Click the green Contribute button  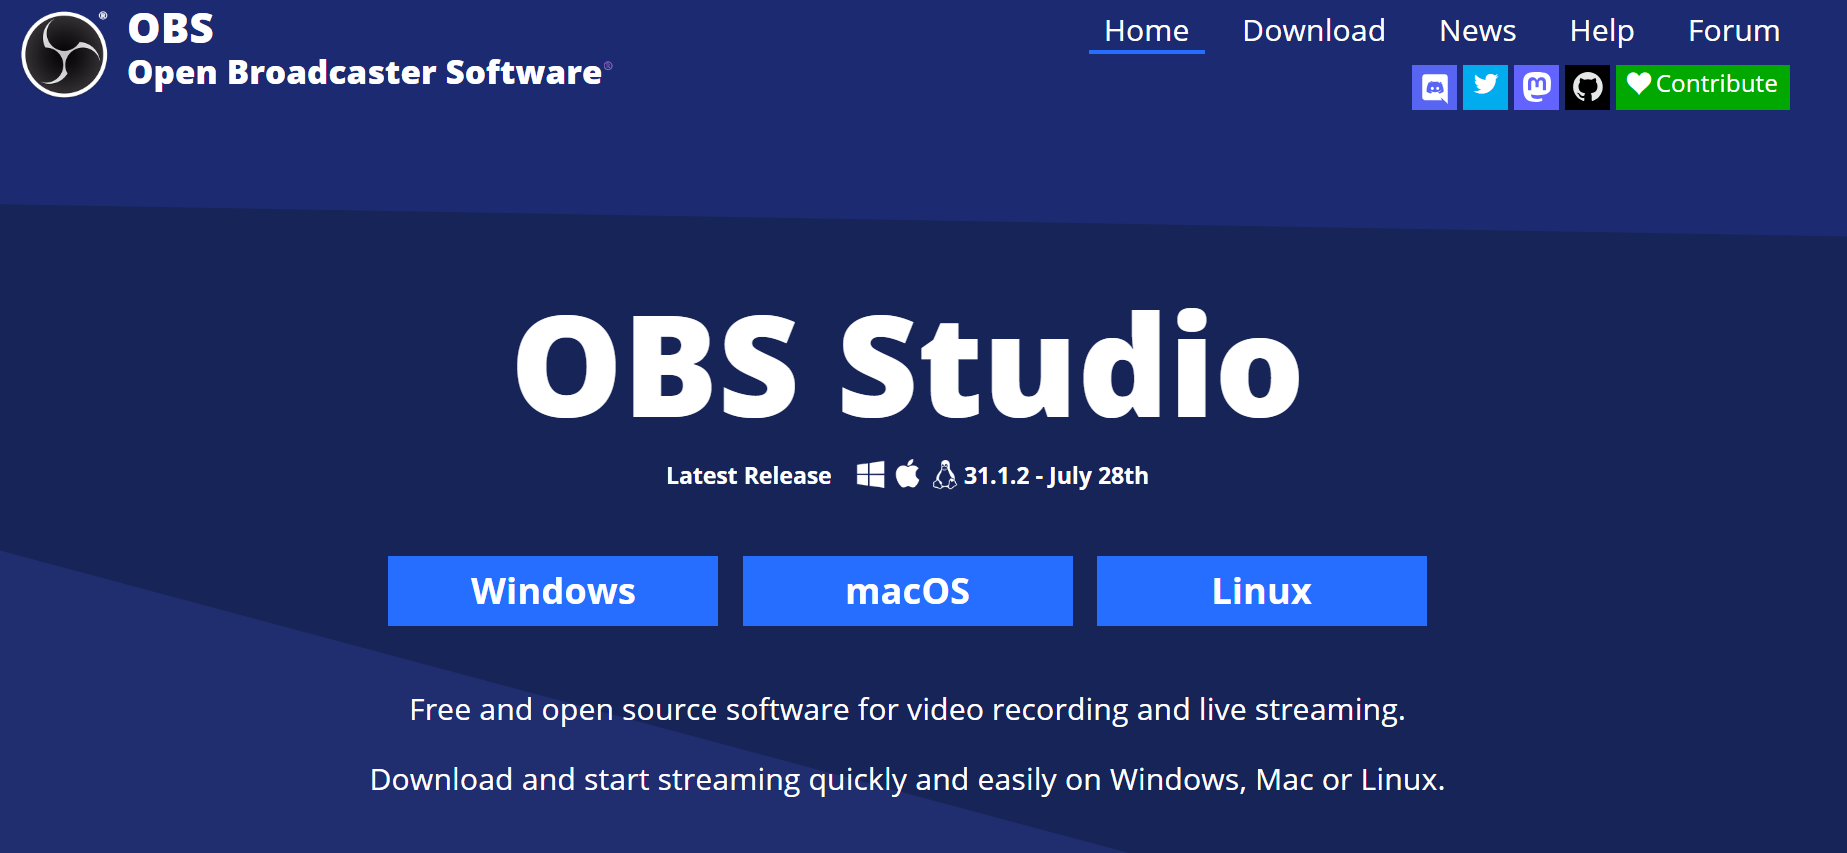tap(1702, 87)
